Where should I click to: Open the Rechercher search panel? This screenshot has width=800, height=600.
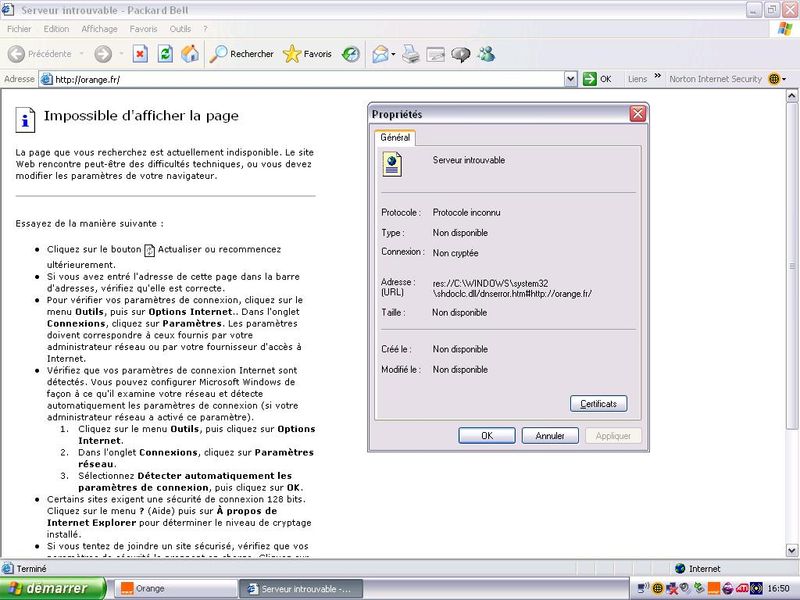pyautogui.click(x=242, y=54)
